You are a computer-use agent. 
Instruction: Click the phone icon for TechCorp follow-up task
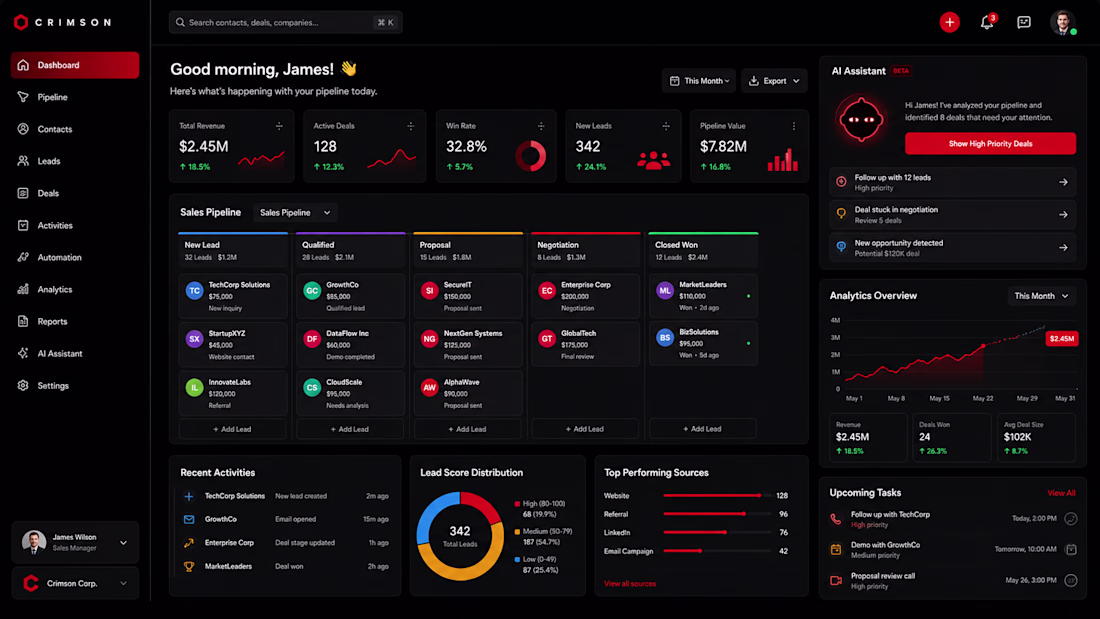pyautogui.click(x=836, y=519)
